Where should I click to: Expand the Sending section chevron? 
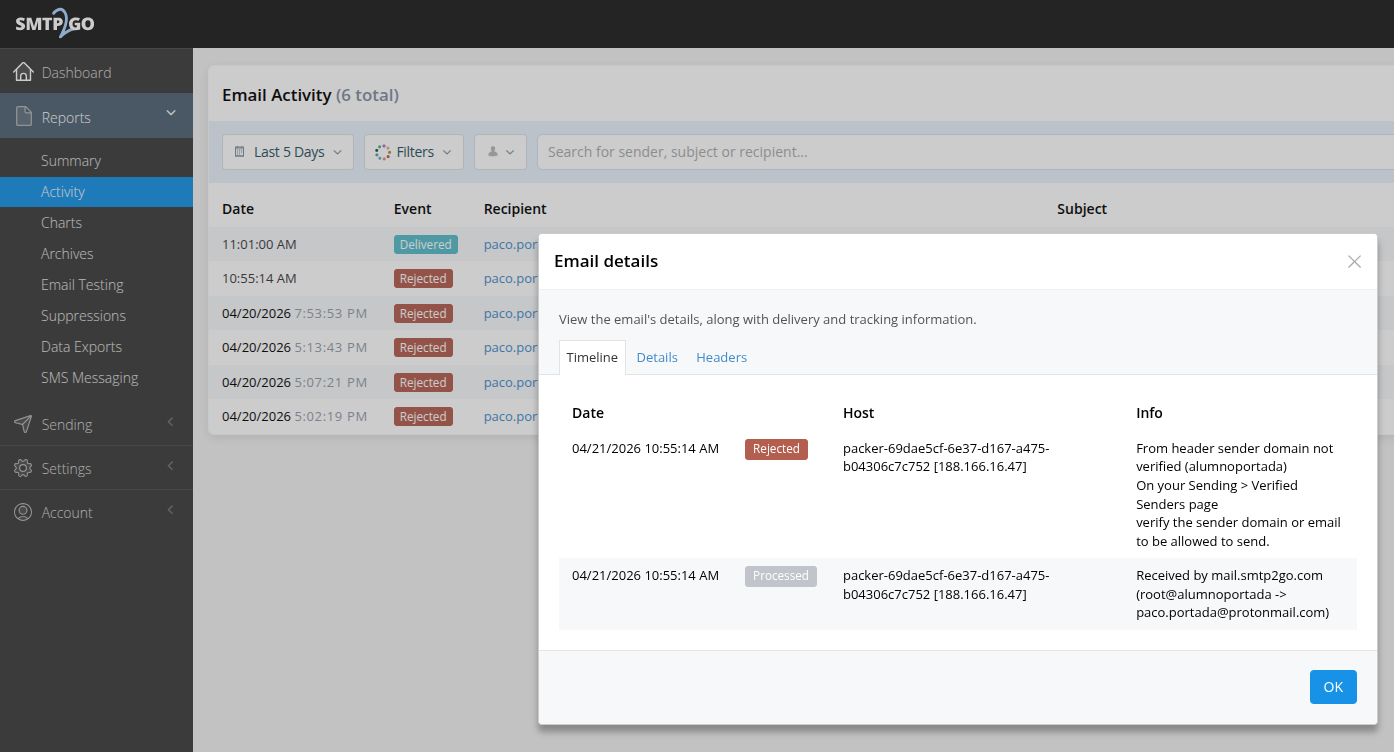click(171, 423)
